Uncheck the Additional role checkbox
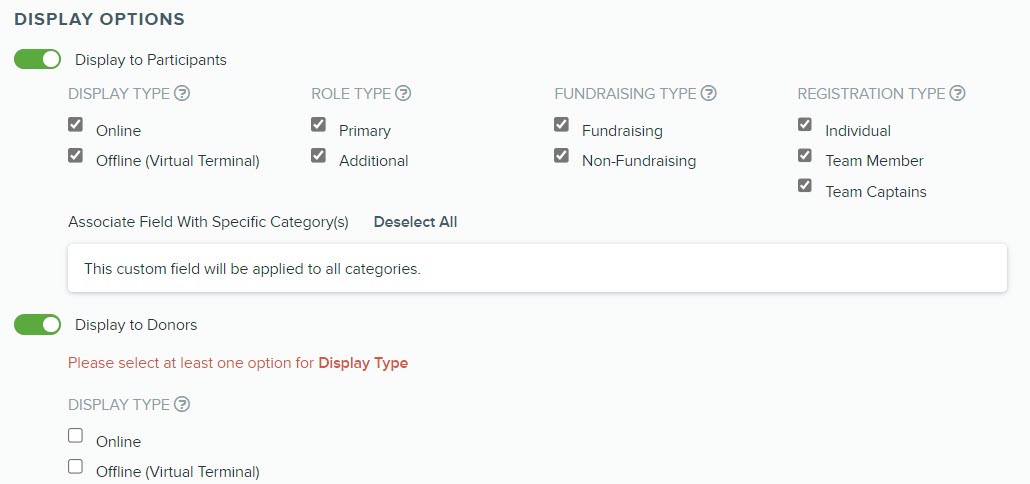 pyautogui.click(x=319, y=155)
